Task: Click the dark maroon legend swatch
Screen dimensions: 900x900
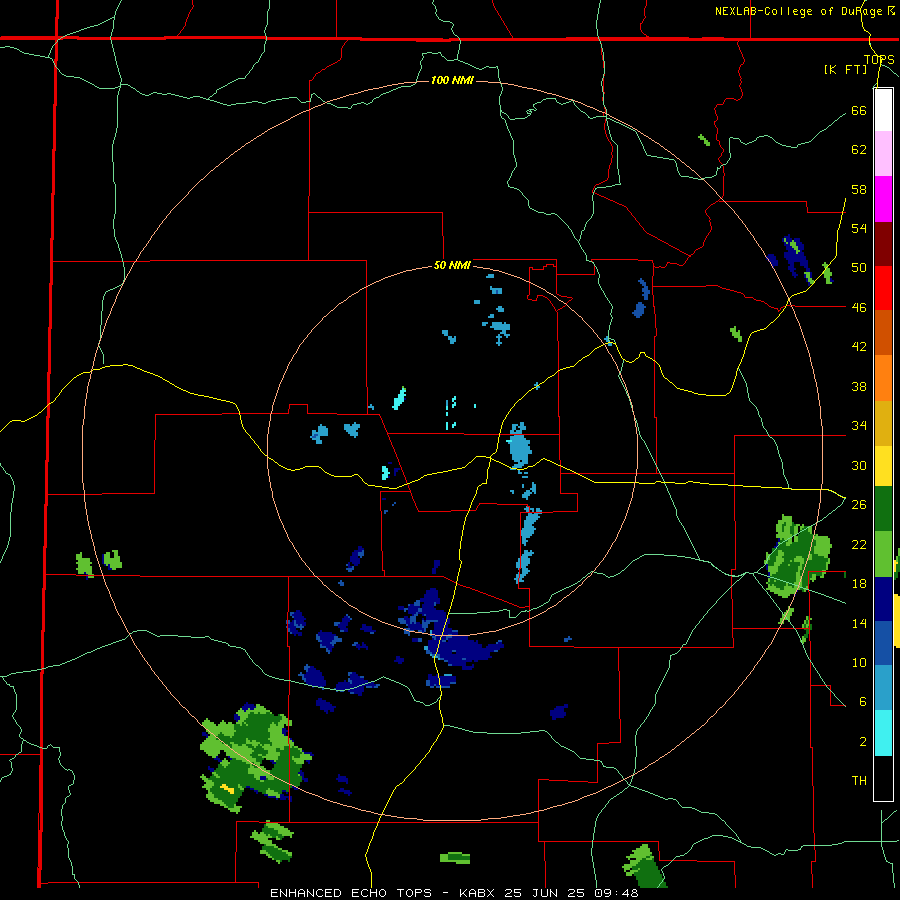Action: [883, 244]
